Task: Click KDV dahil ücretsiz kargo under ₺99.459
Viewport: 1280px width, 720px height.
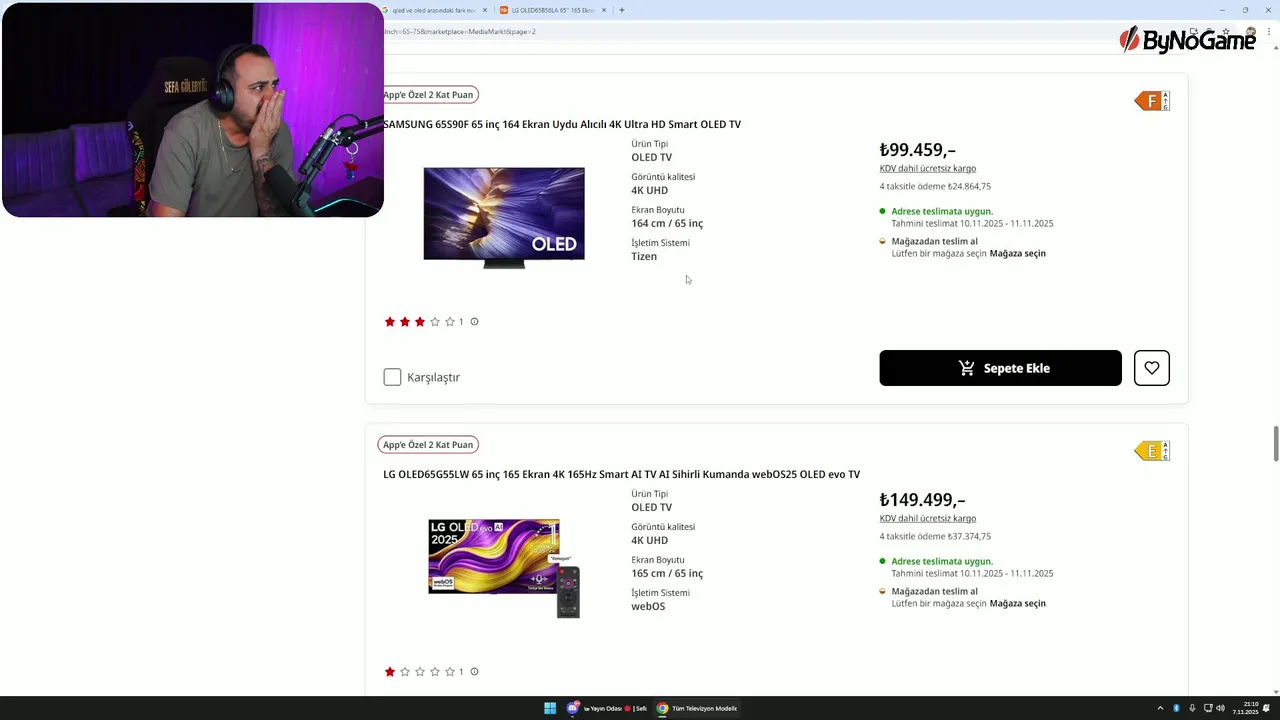Action: tap(928, 168)
